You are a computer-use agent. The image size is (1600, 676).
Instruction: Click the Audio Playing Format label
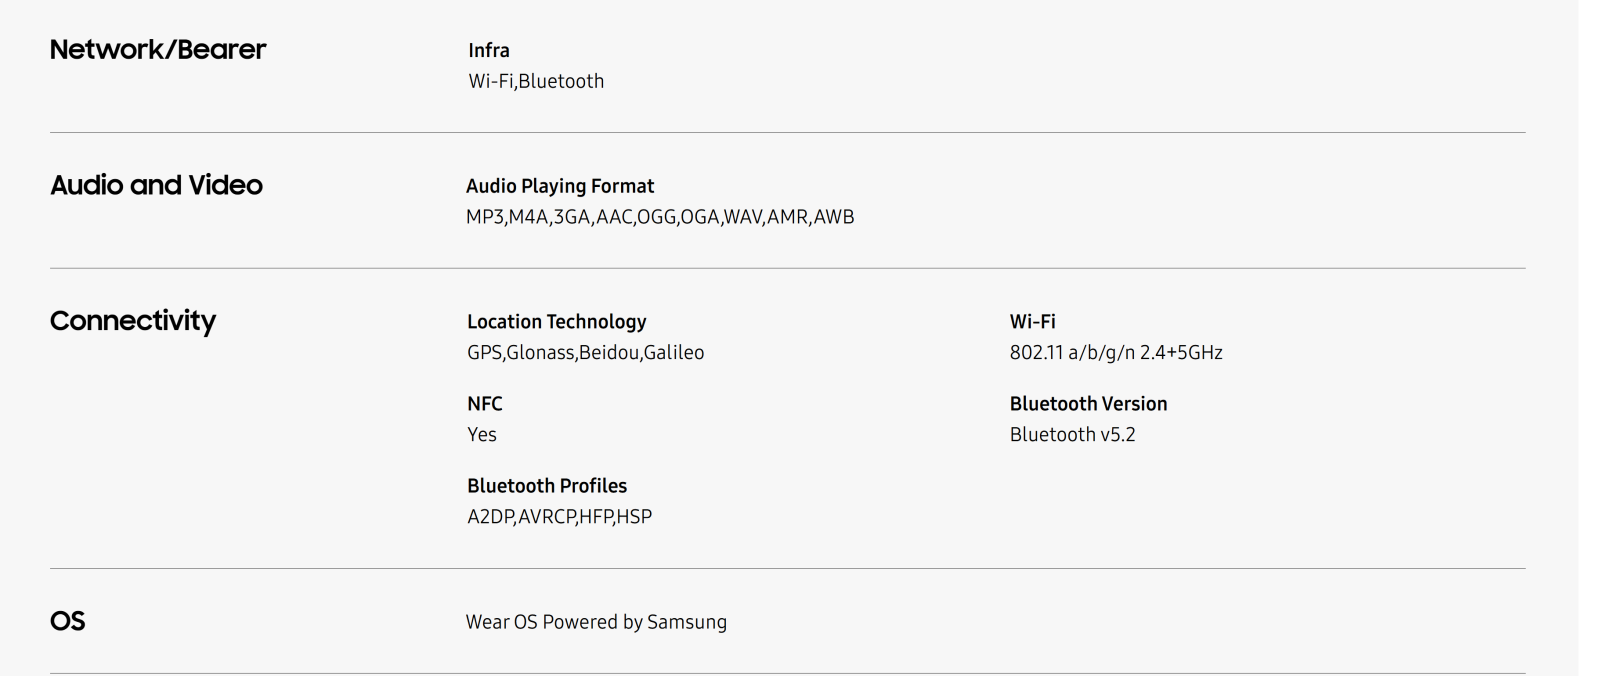click(x=560, y=186)
